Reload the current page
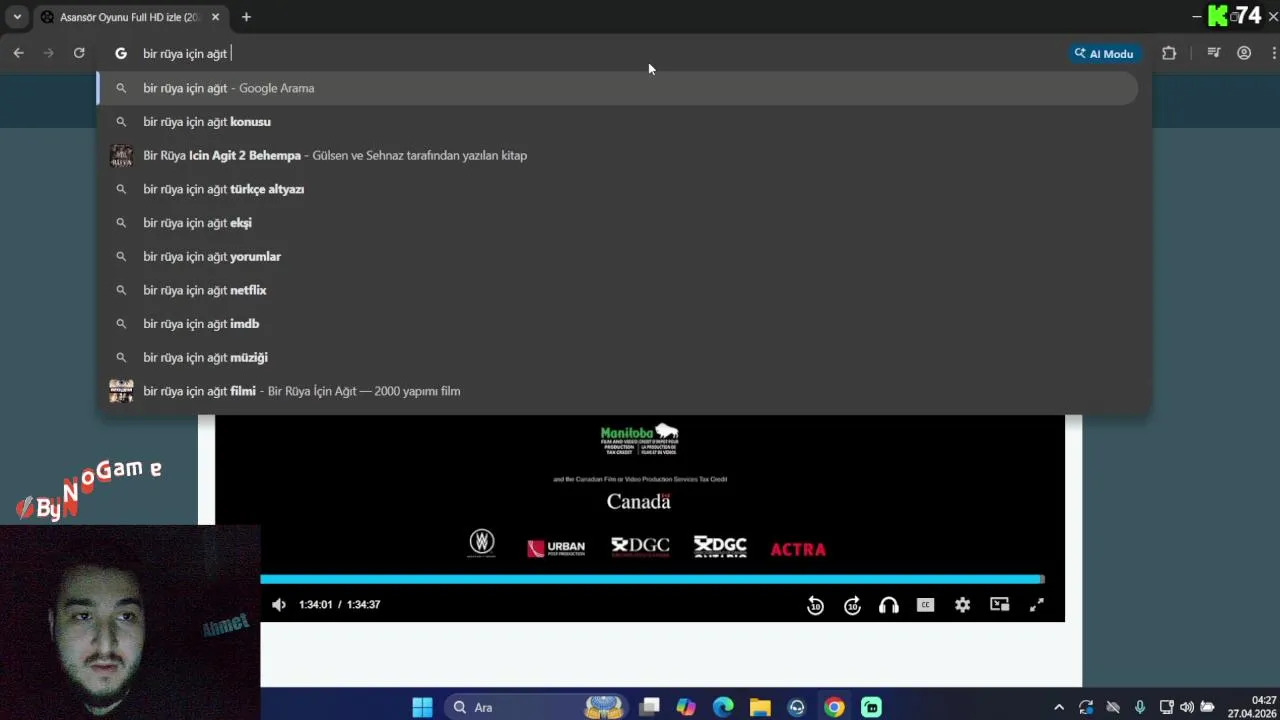Image resolution: width=1280 pixels, height=720 pixels. (79, 53)
